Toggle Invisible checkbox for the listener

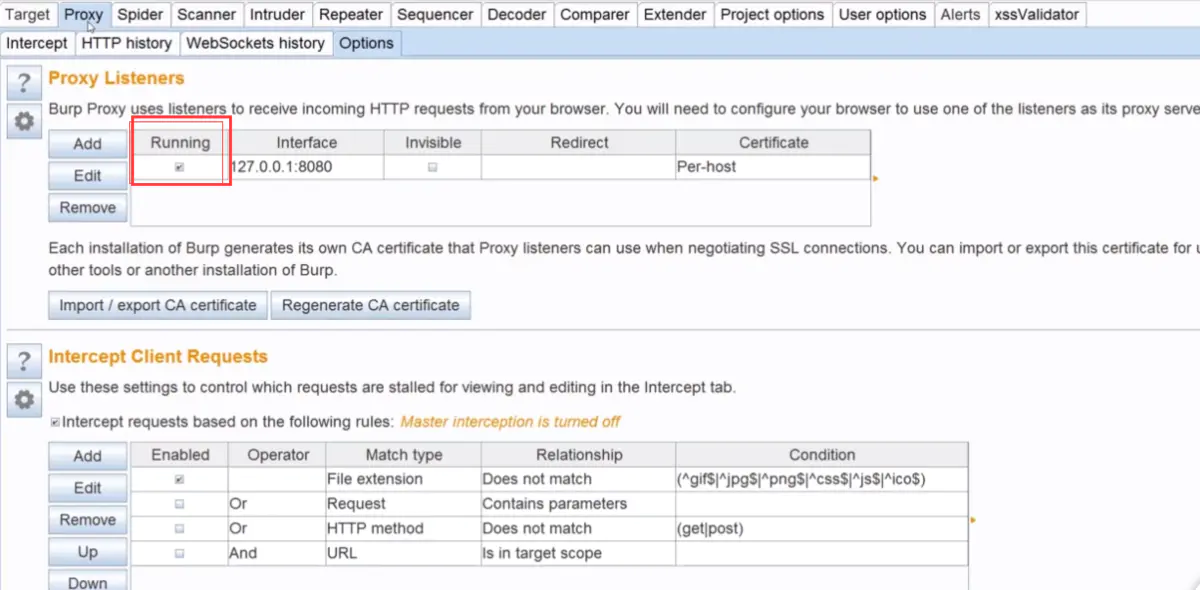point(432,168)
